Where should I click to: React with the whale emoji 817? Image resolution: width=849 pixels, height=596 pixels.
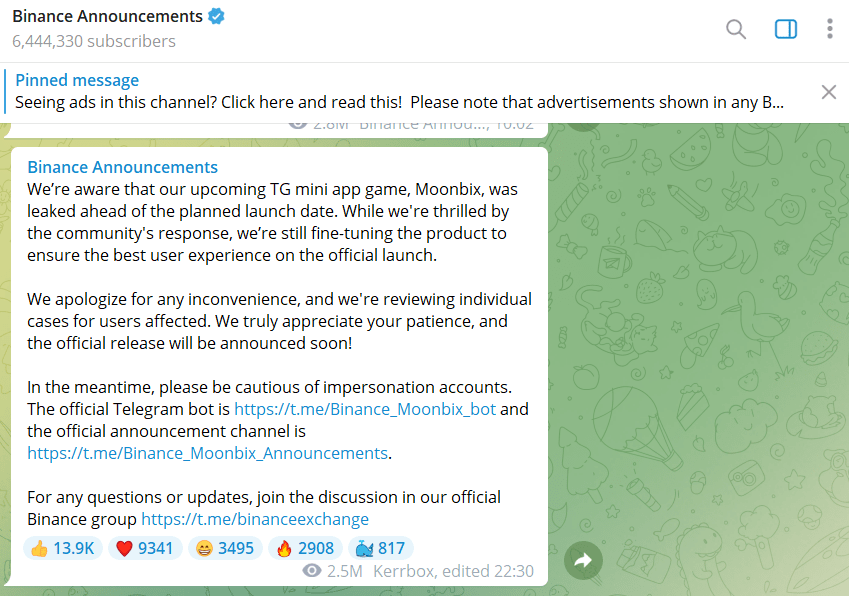coord(379,548)
